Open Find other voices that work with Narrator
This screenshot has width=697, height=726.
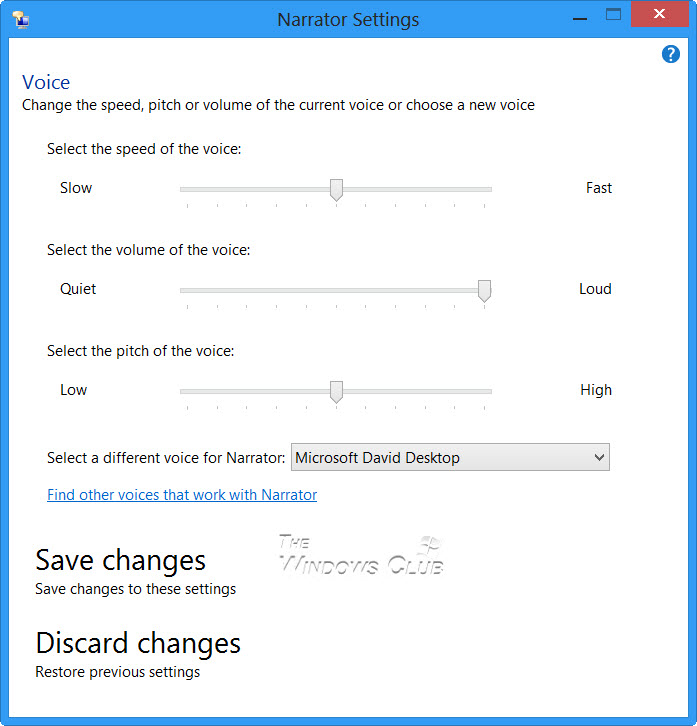182,494
